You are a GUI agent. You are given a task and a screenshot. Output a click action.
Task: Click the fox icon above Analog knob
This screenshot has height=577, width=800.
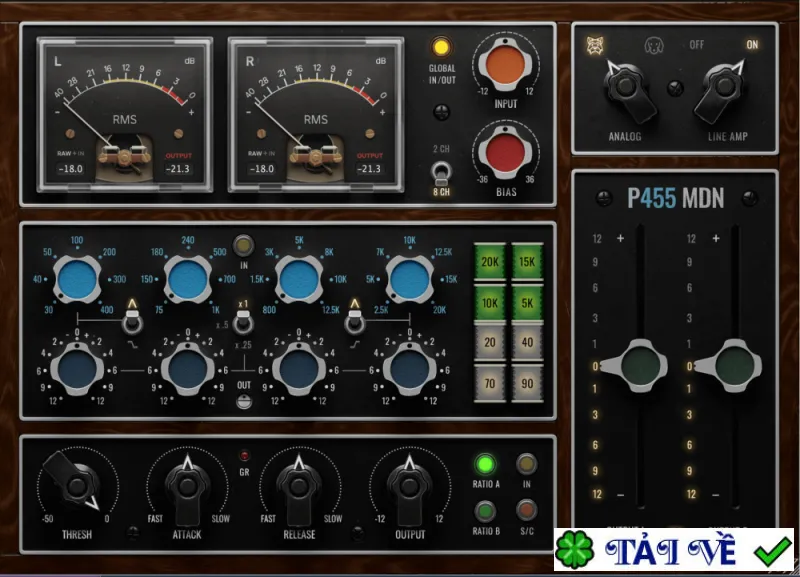coord(595,45)
